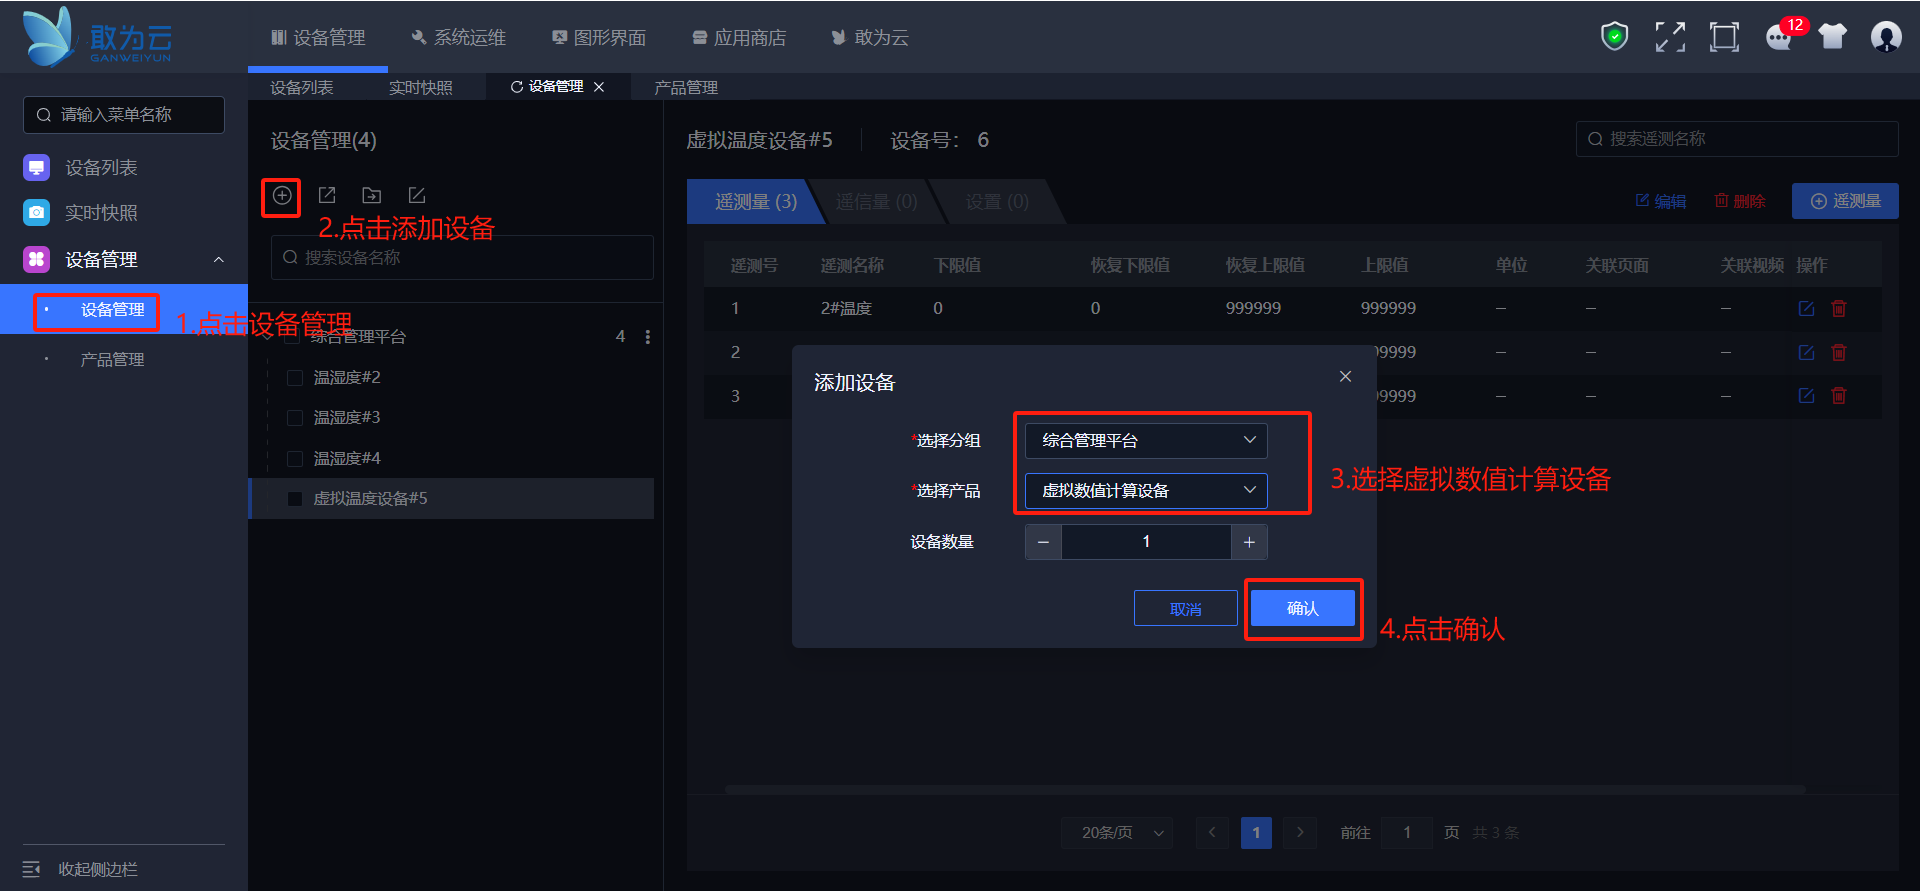Switch to the 实时快照 tab
1920x891 pixels.
(x=421, y=87)
